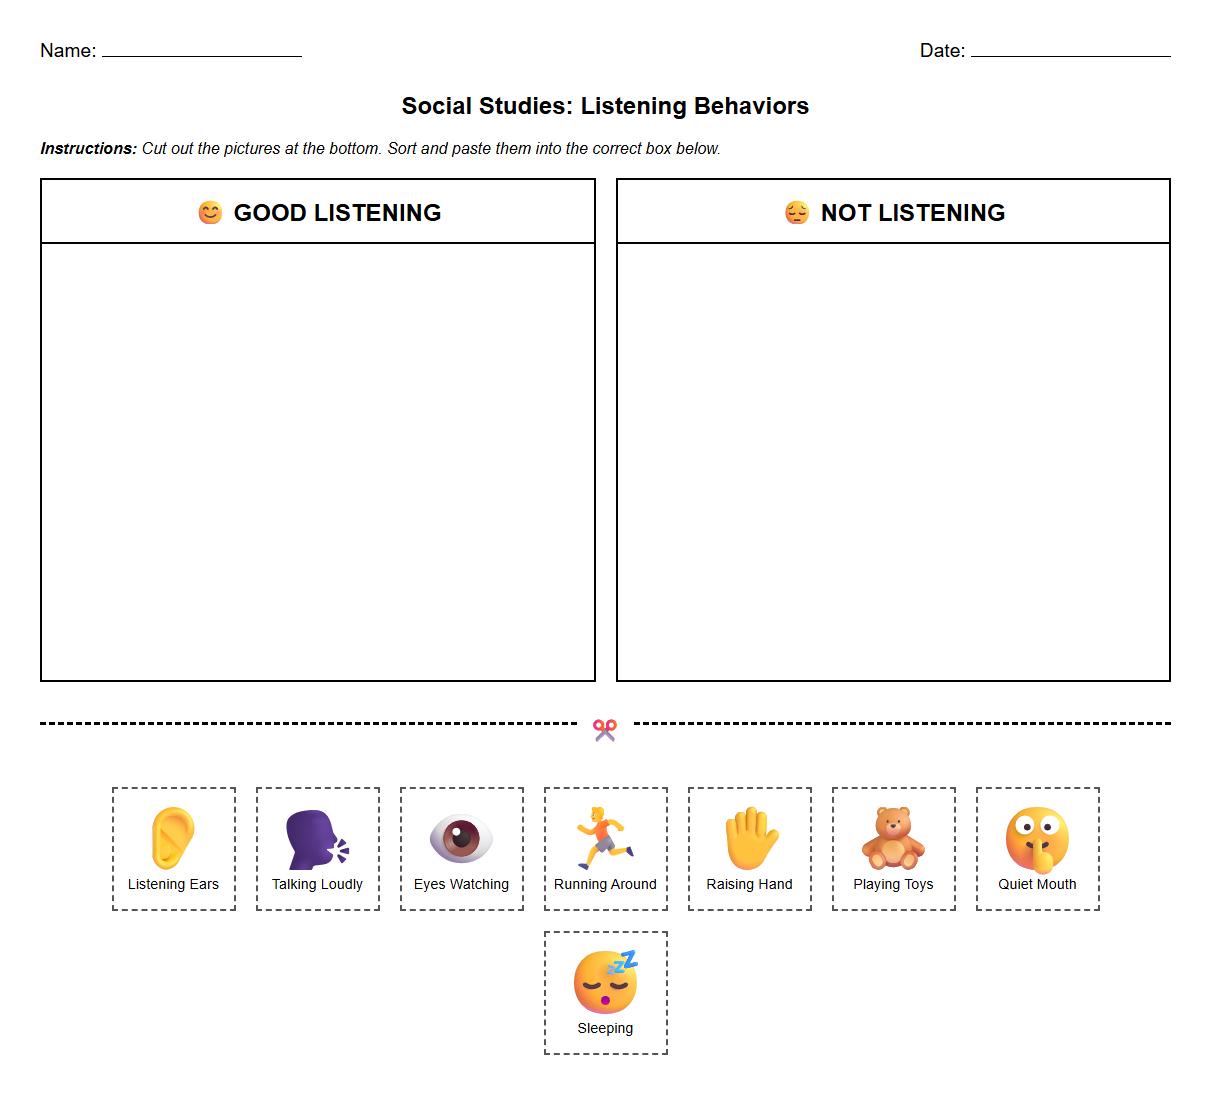
Task: Click inside the empty GOOD LISTENING box
Action: click(317, 460)
